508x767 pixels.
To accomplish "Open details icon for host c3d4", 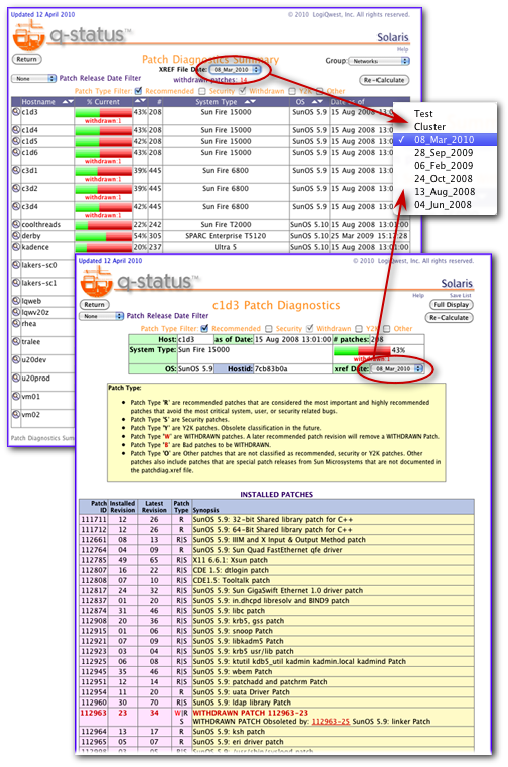I will (x=16, y=206).
